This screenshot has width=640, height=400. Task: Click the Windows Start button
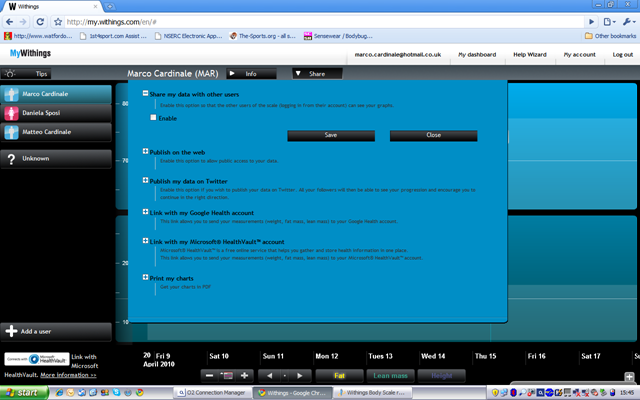(x=23, y=393)
